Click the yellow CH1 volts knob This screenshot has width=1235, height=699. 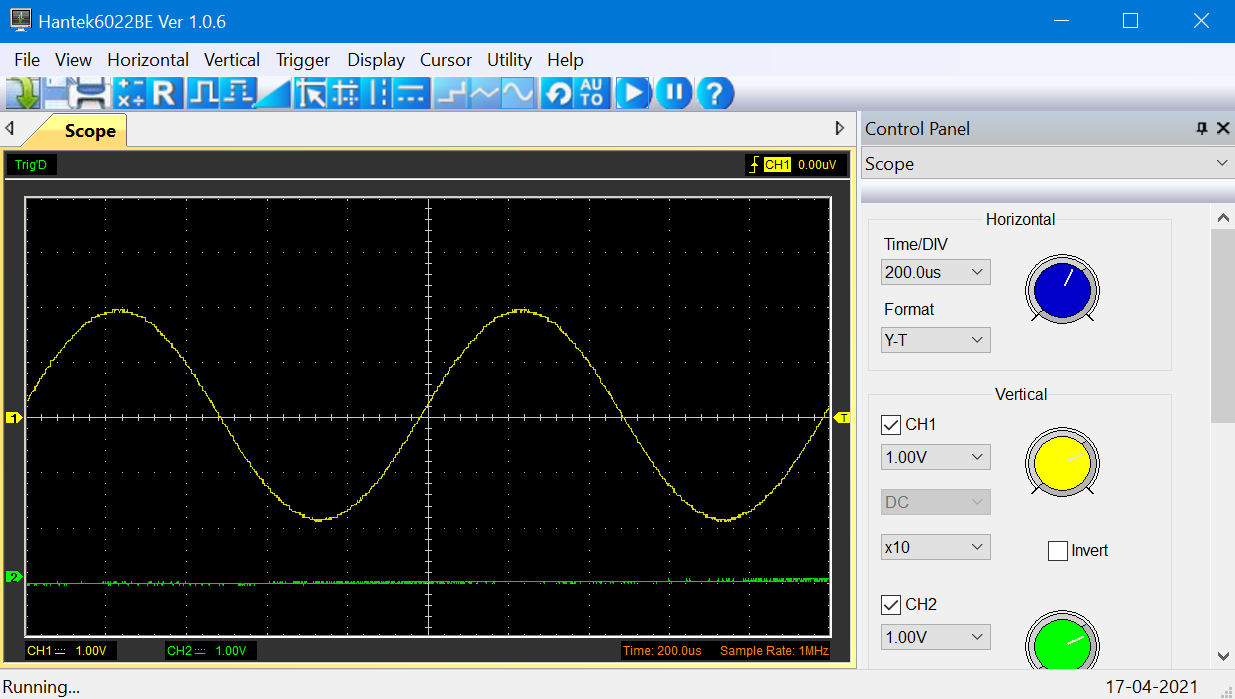point(1061,463)
